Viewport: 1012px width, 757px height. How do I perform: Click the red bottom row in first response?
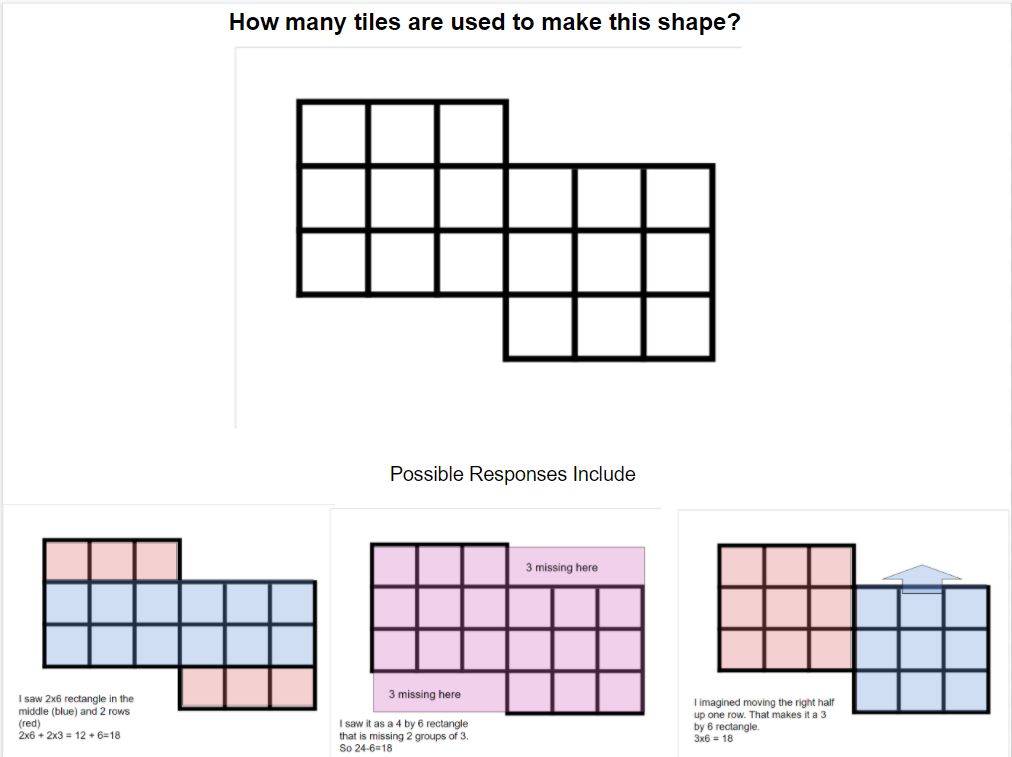click(x=248, y=688)
